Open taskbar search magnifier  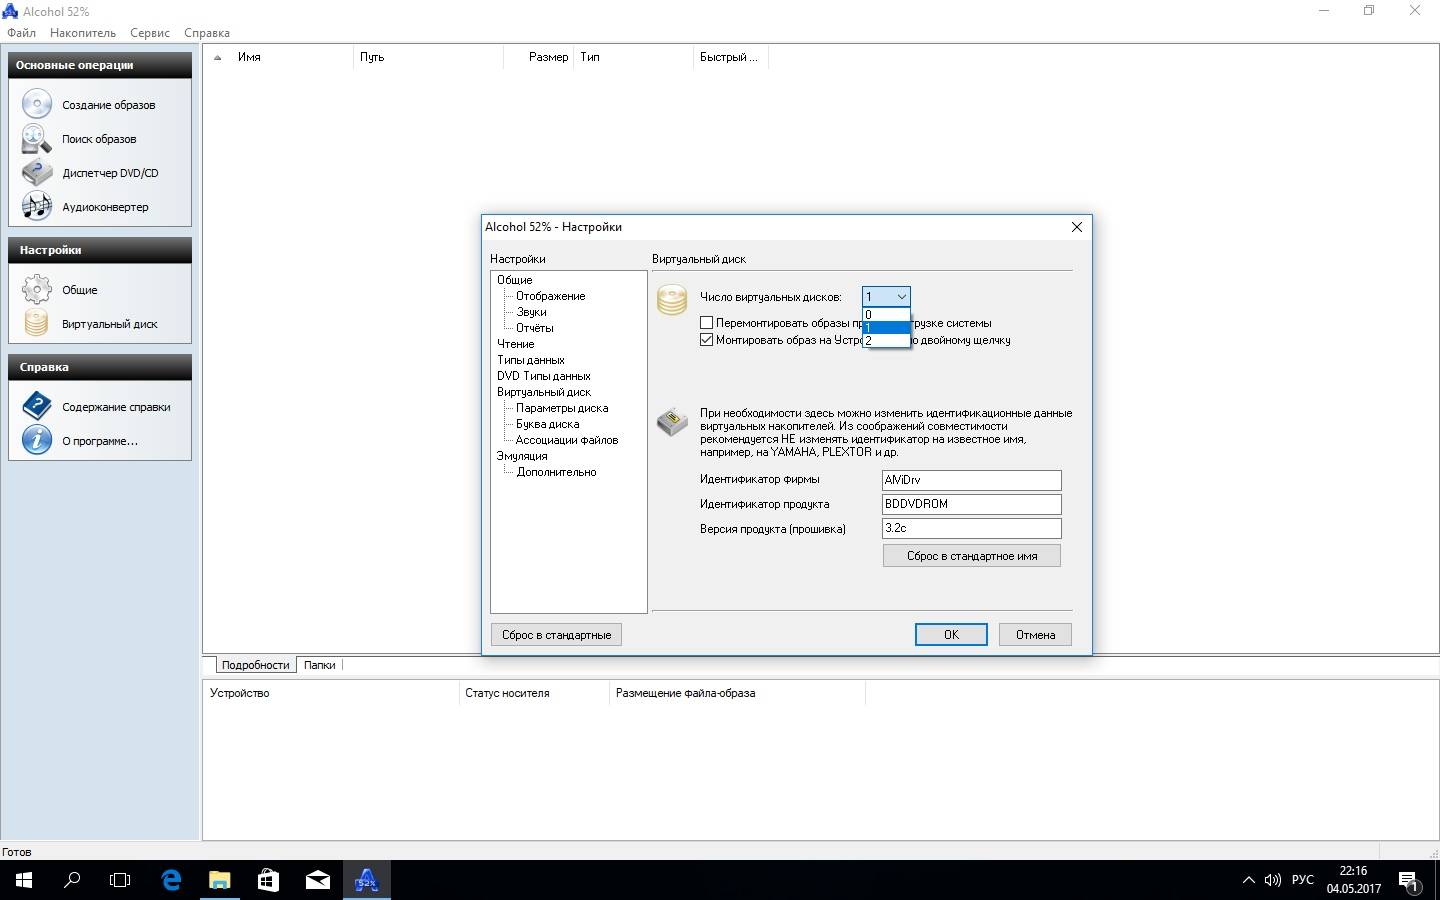click(72, 880)
